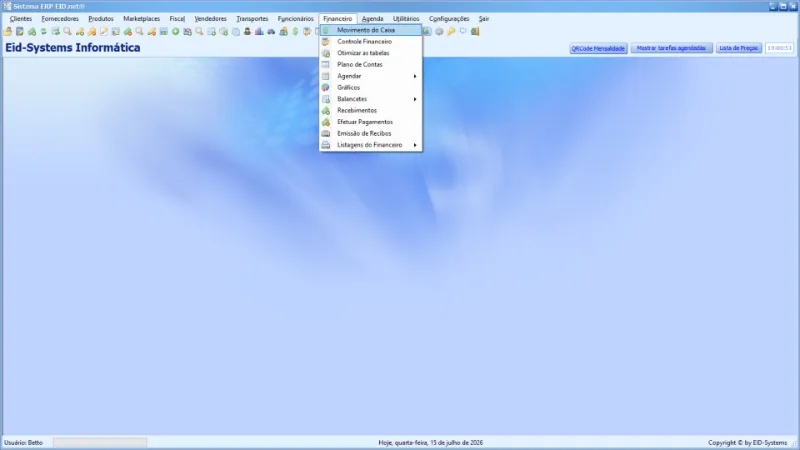Click the yellow key toolbar icon
The height and width of the screenshot is (450, 800).
point(451,32)
